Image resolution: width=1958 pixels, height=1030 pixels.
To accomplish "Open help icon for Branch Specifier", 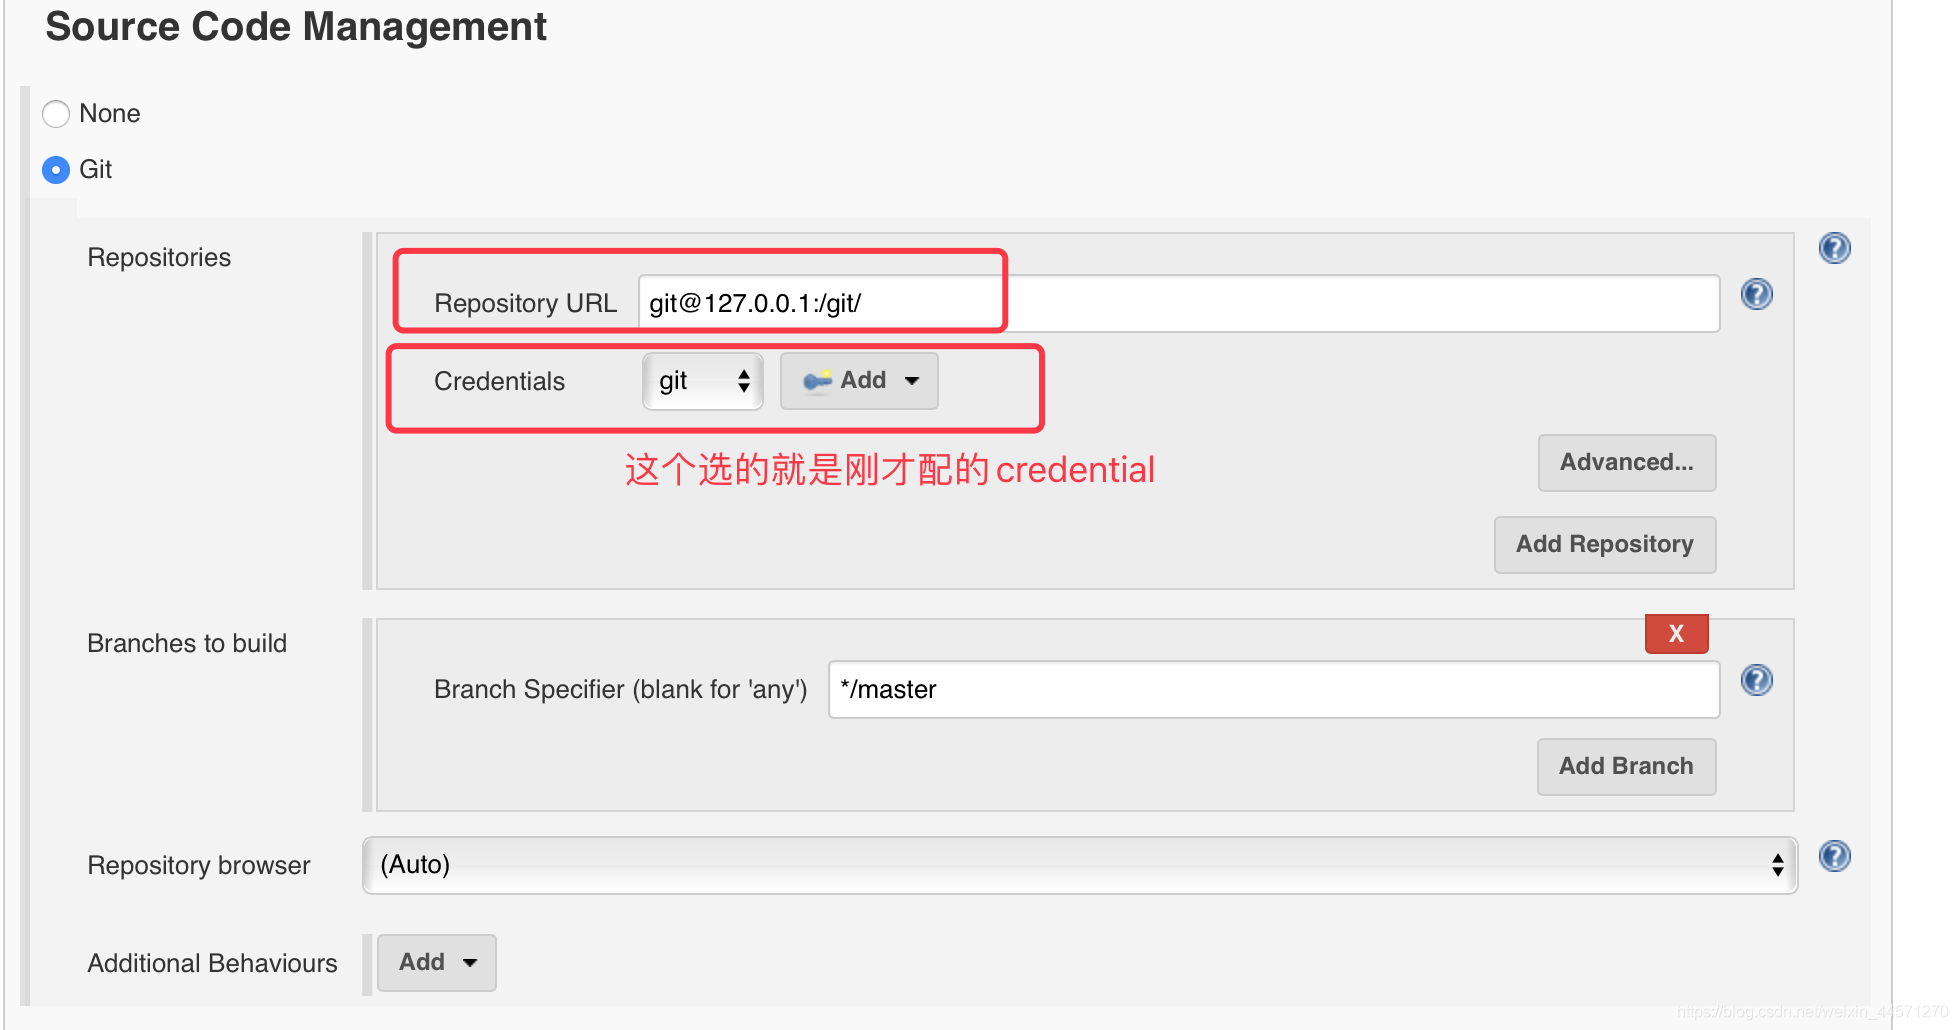I will point(1756,680).
